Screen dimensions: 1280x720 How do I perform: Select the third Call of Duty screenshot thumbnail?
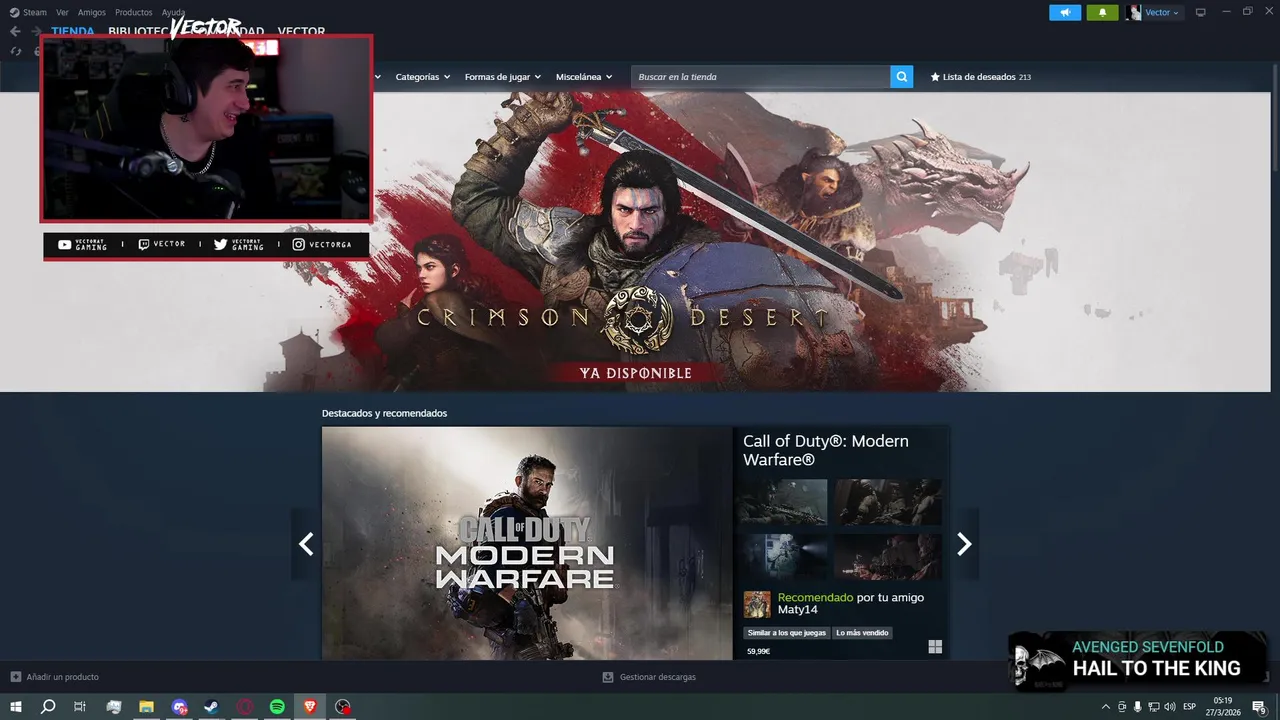point(783,556)
